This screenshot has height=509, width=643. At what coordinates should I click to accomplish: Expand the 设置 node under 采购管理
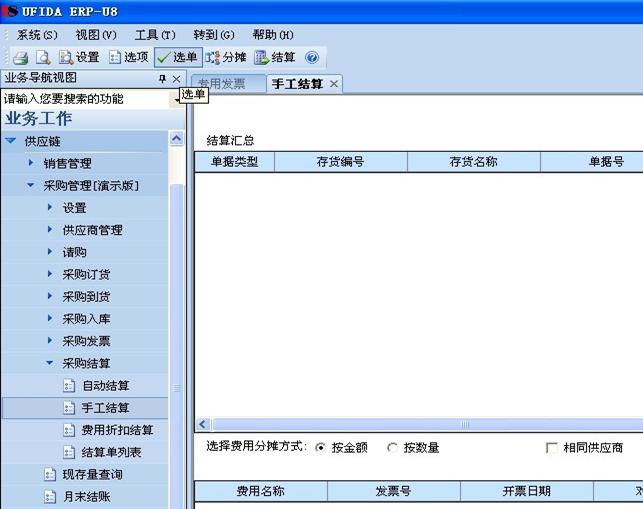tap(50, 208)
